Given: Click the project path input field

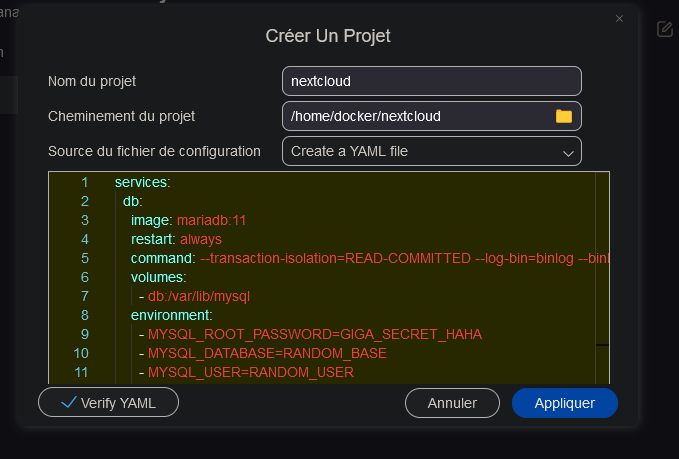Looking at the screenshot, I should pyautogui.click(x=432, y=116).
